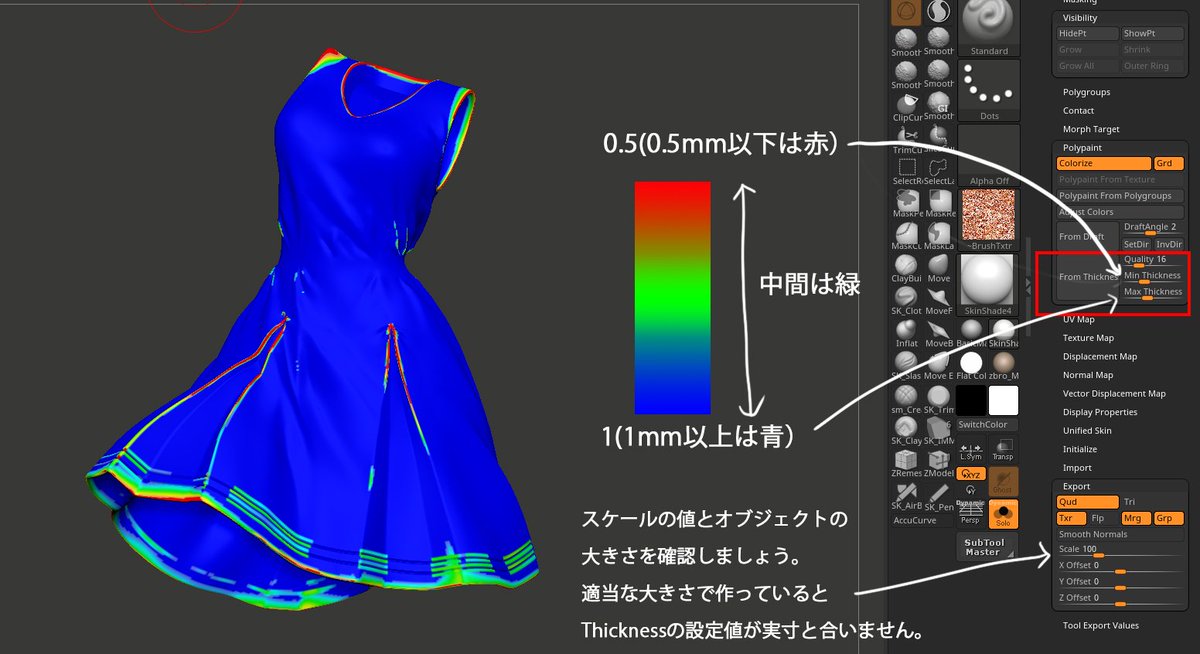1200x654 pixels.
Task: Choose the zbro_M material sphere
Action: coord(1004,365)
